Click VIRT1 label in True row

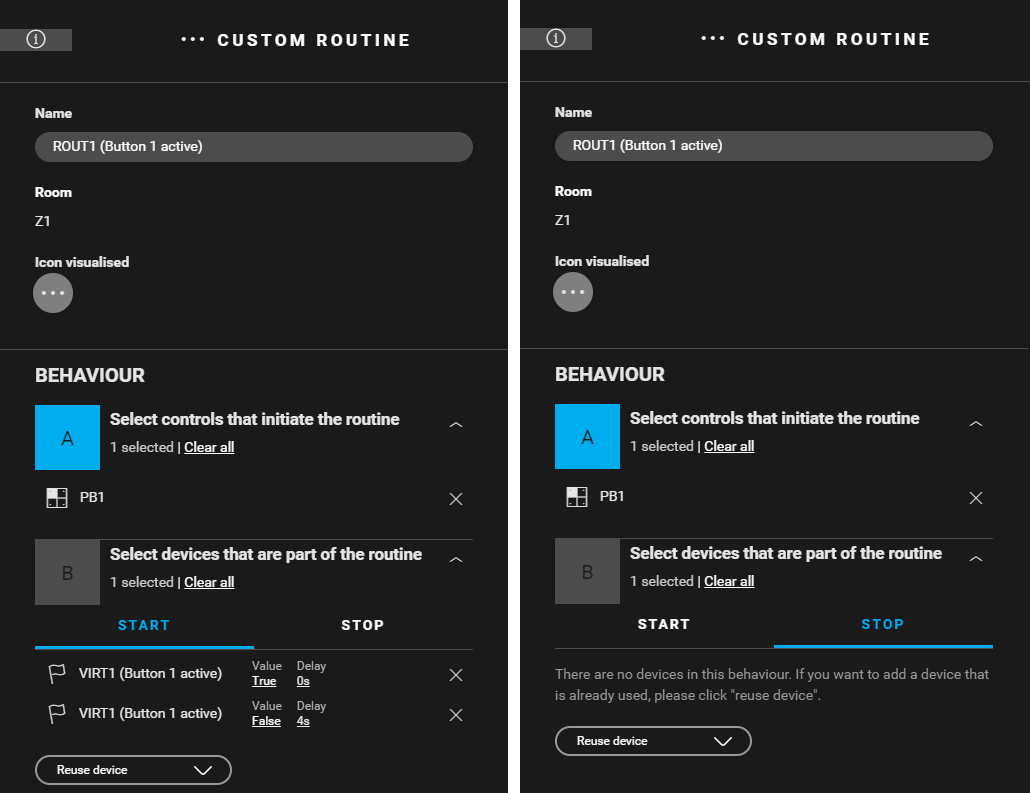[150, 673]
